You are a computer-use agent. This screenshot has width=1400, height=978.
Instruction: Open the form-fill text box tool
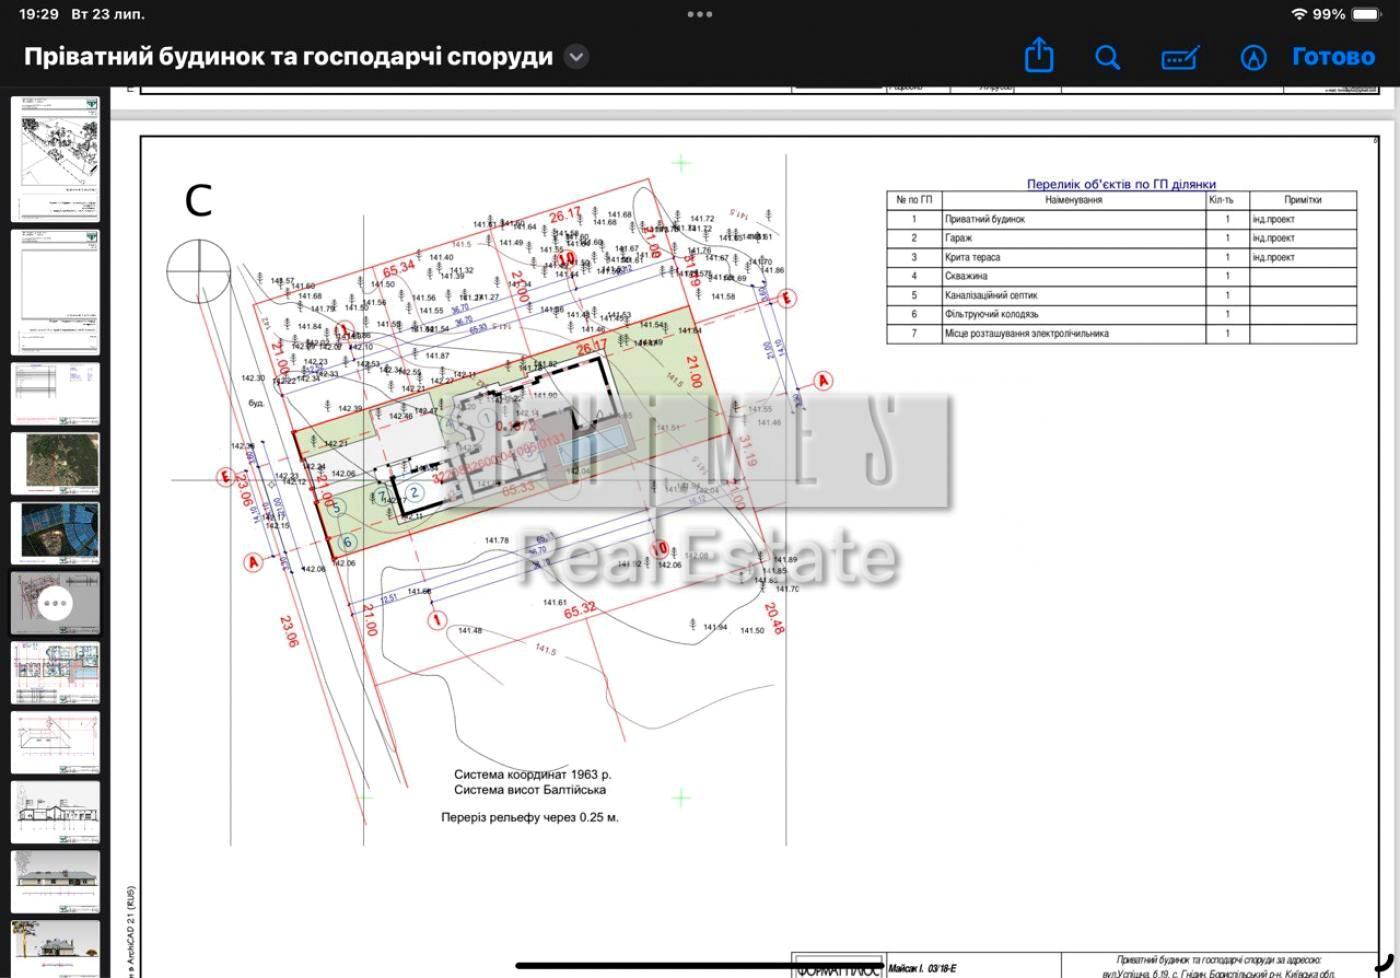[1180, 58]
